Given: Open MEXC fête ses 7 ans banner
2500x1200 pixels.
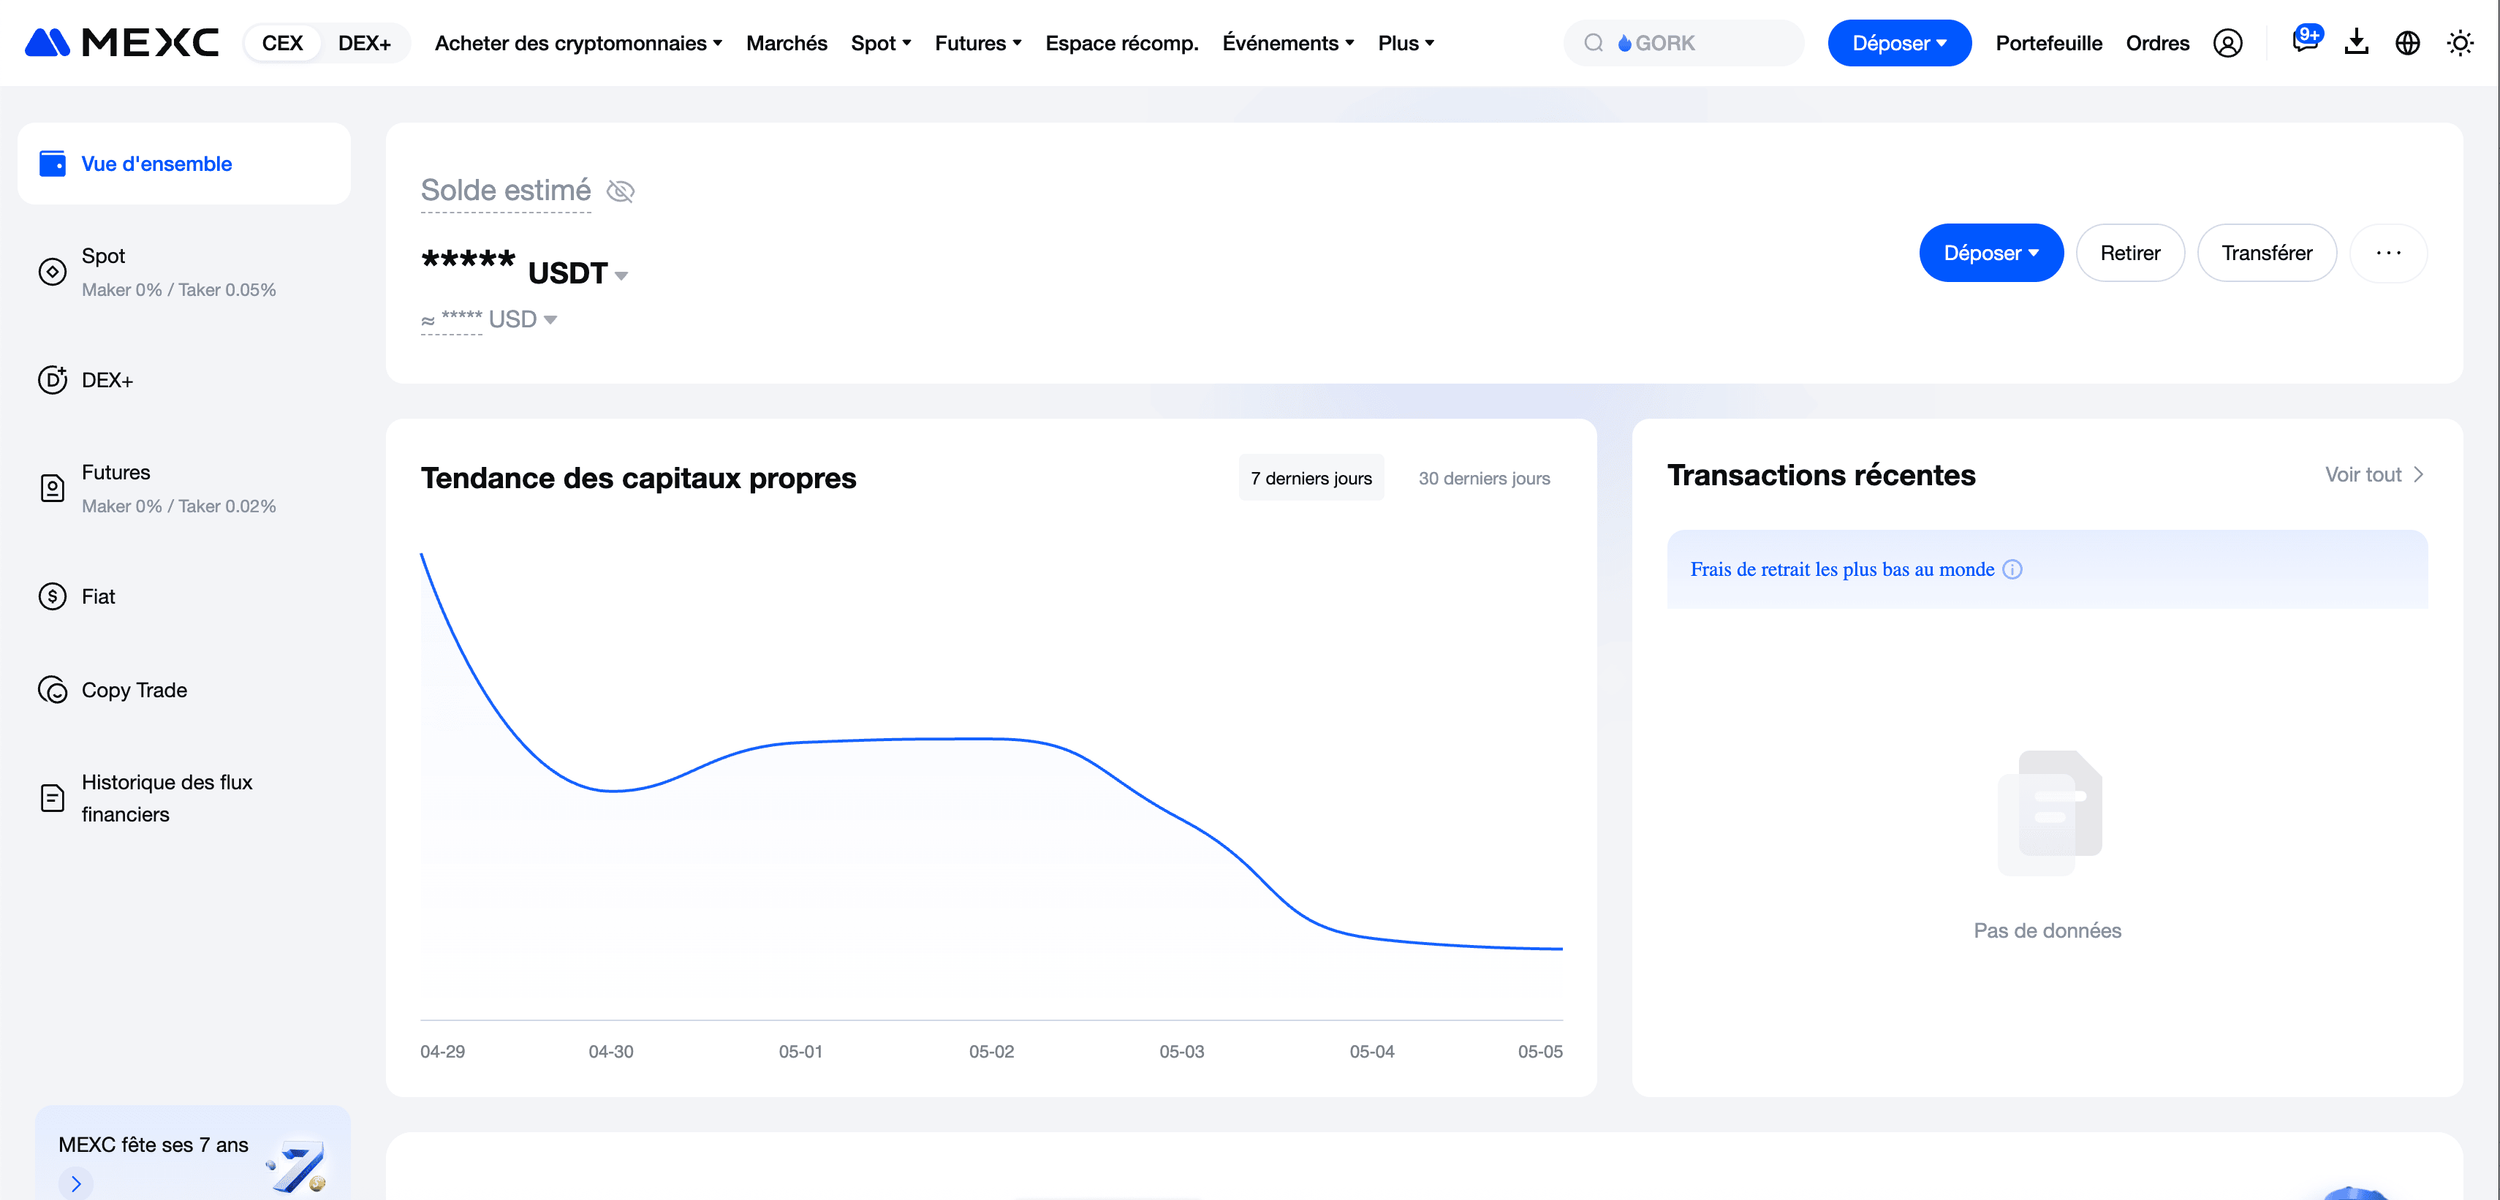Looking at the screenshot, I should click(x=192, y=1153).
